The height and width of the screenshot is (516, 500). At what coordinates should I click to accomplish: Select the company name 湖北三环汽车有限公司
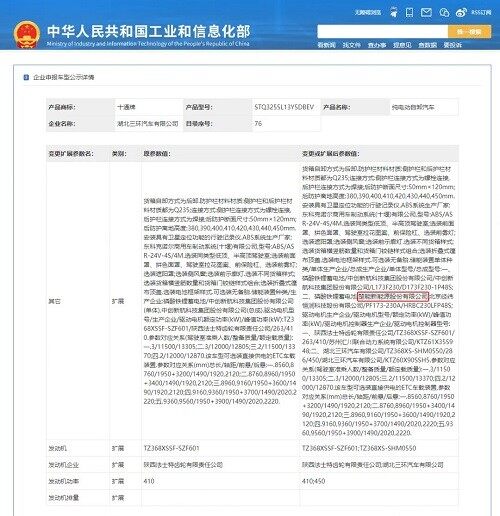tap(148, 124)
